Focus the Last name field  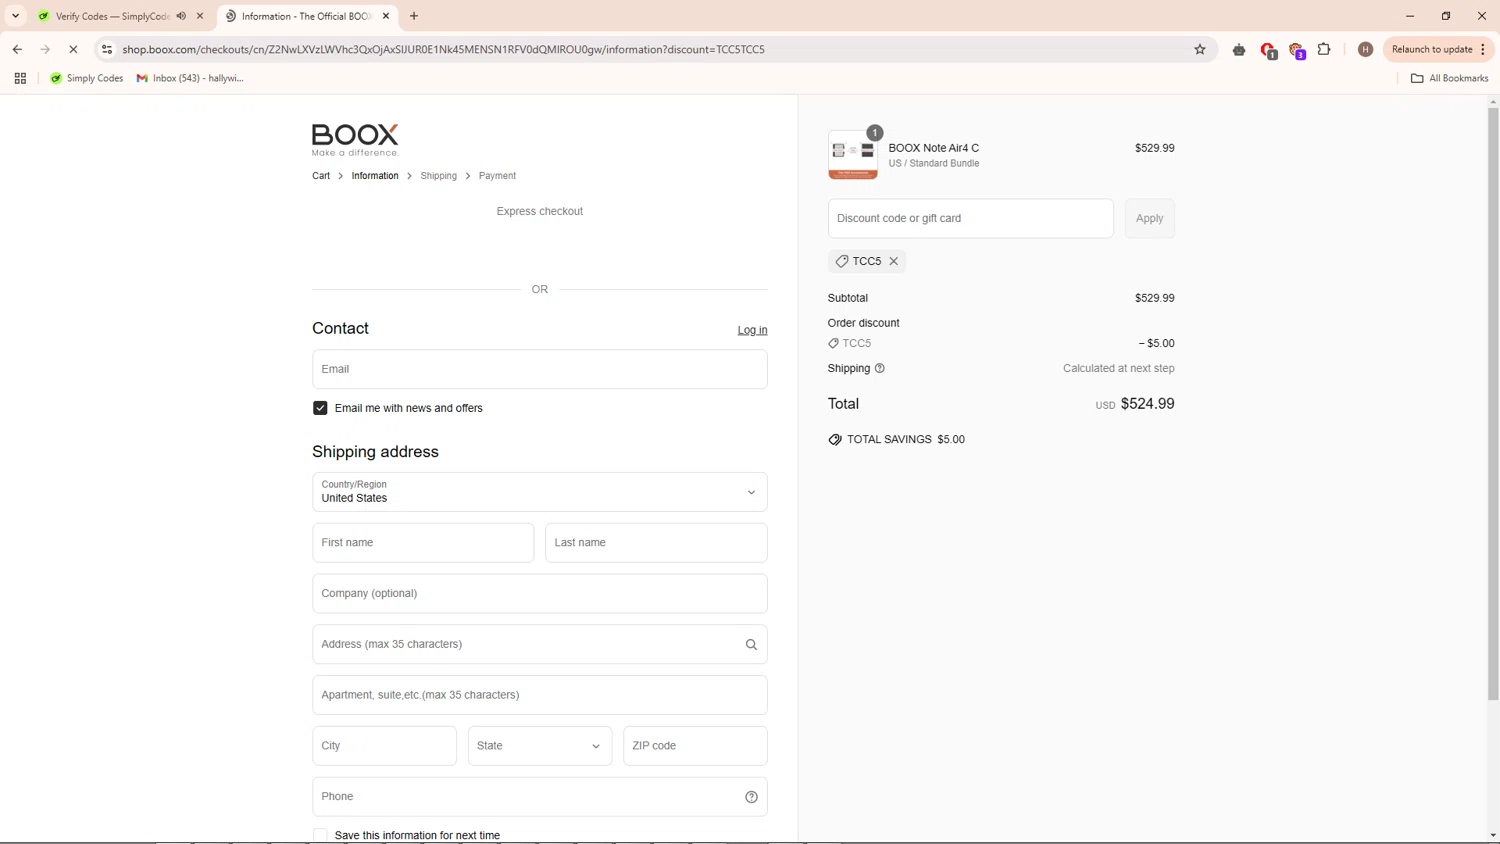pyautogui.click(x=656, y=543)
